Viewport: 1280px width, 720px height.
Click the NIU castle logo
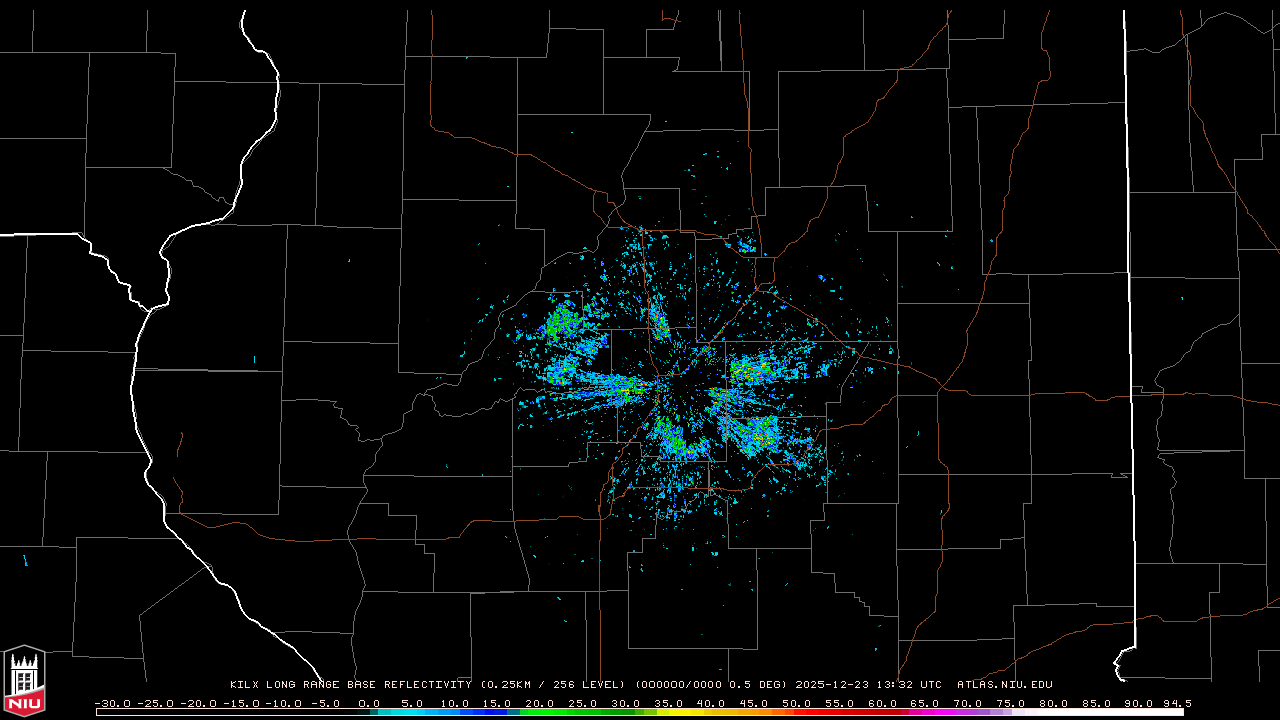click(24, 681)
